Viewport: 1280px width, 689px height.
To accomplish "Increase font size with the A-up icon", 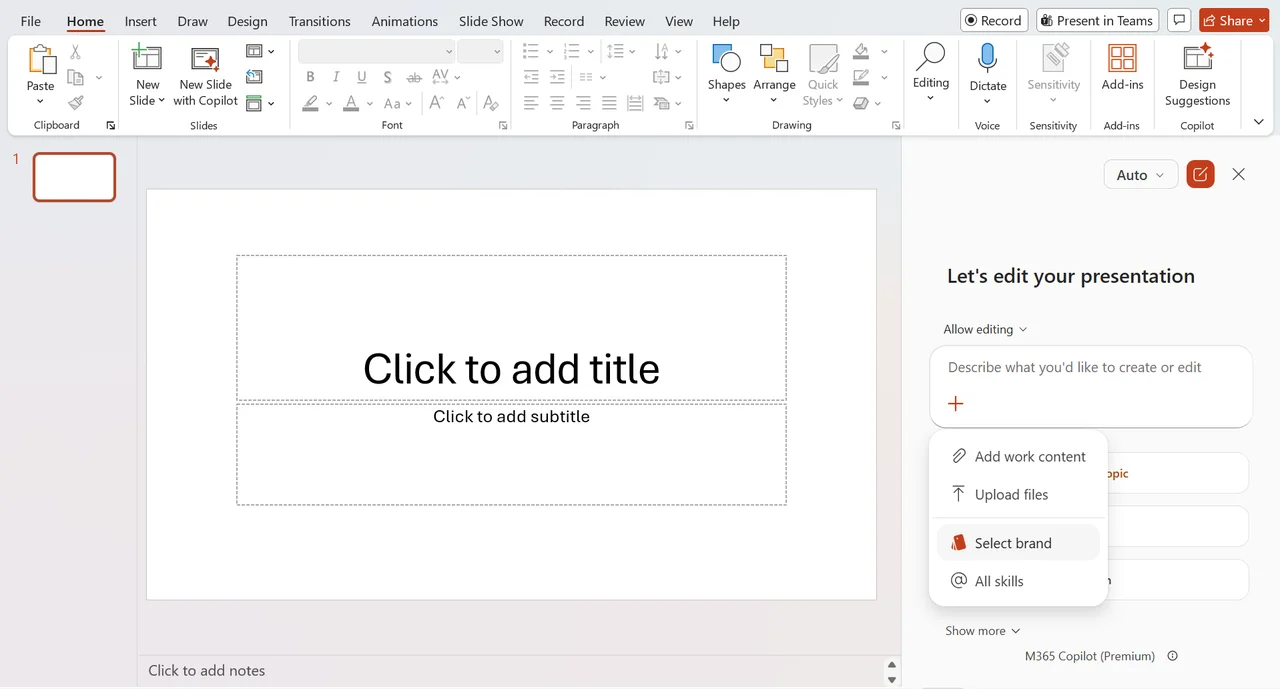I will [x=437, y=103].
